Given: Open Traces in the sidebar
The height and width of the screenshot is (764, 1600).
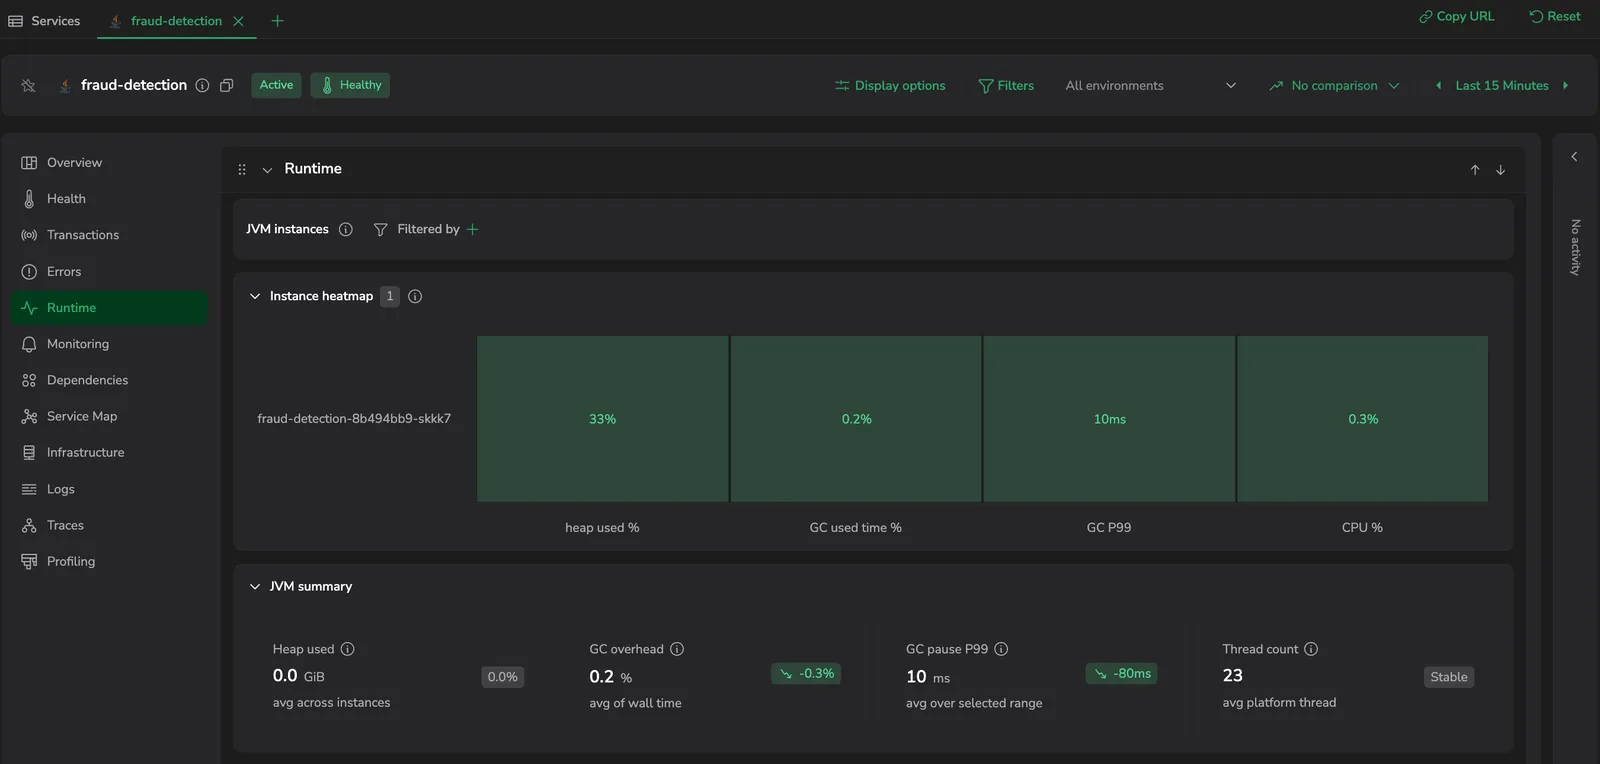Looking at the screenshot, I should (109, 525).
